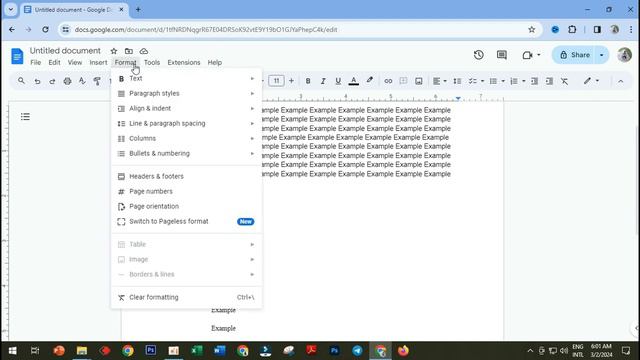Open the editing mode pencil dropdown
The width and height of the screenshot is (640, 360).
(x=591, y=81)
